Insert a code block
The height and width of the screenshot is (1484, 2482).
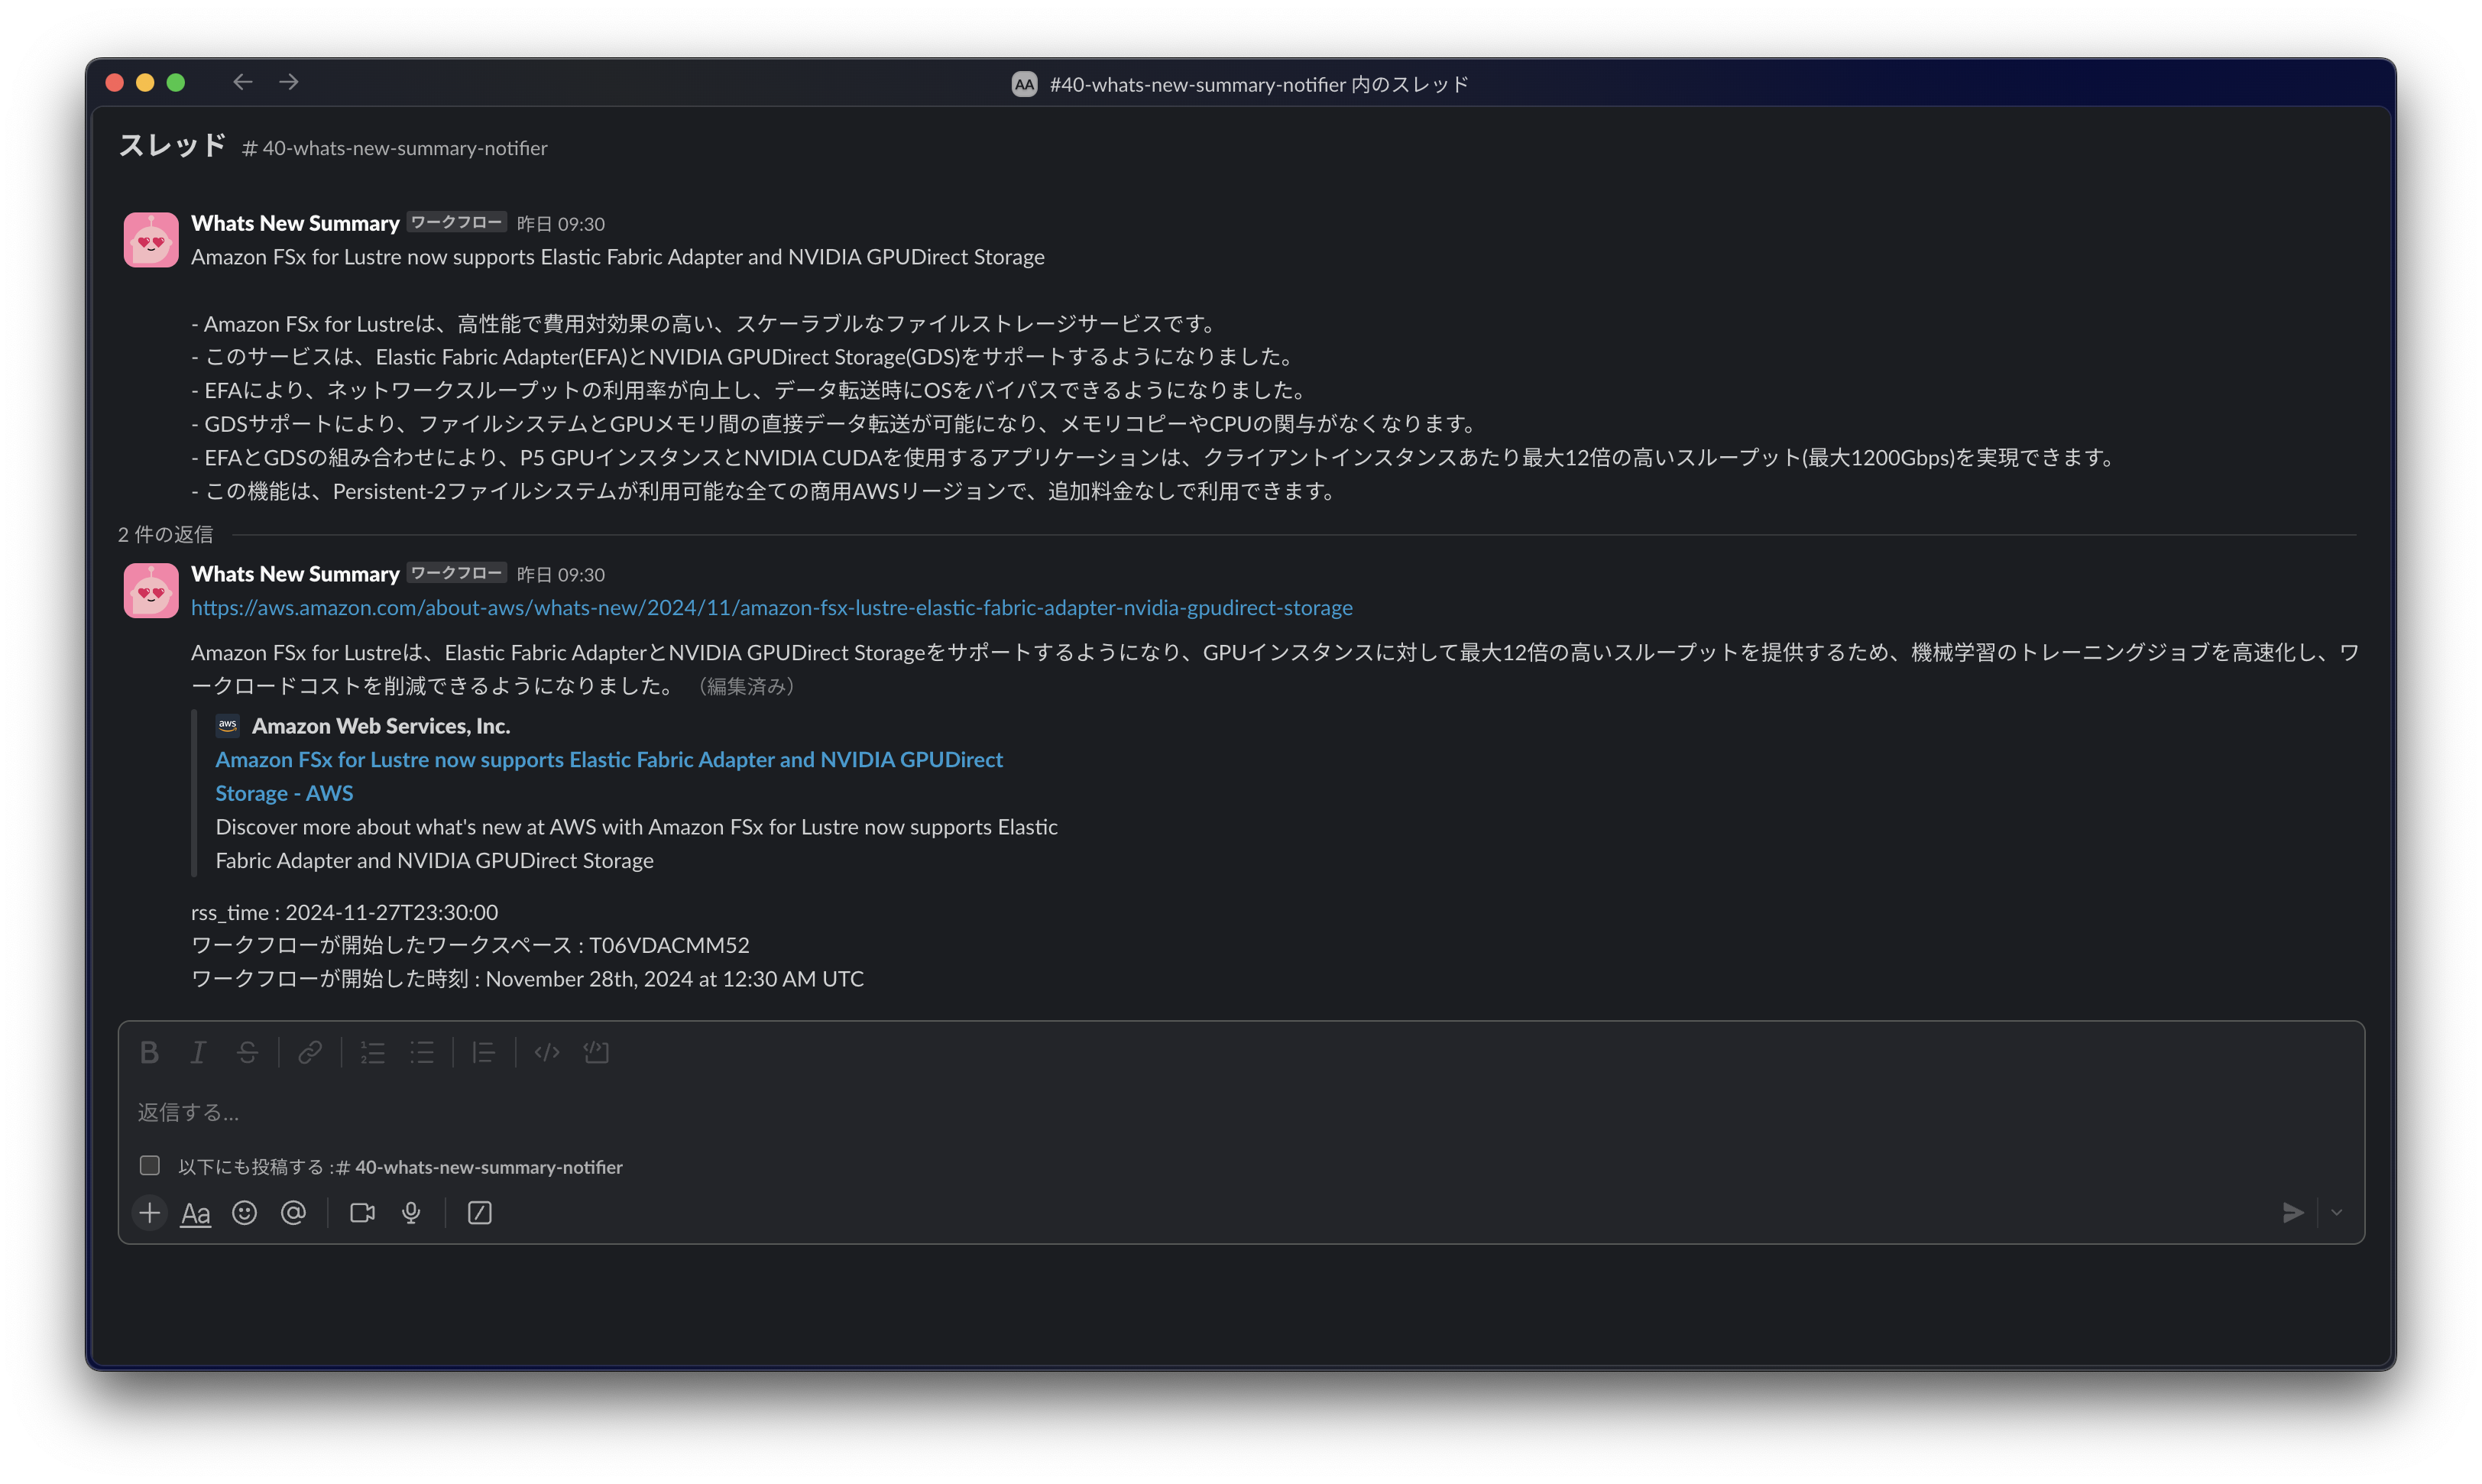596,1052
